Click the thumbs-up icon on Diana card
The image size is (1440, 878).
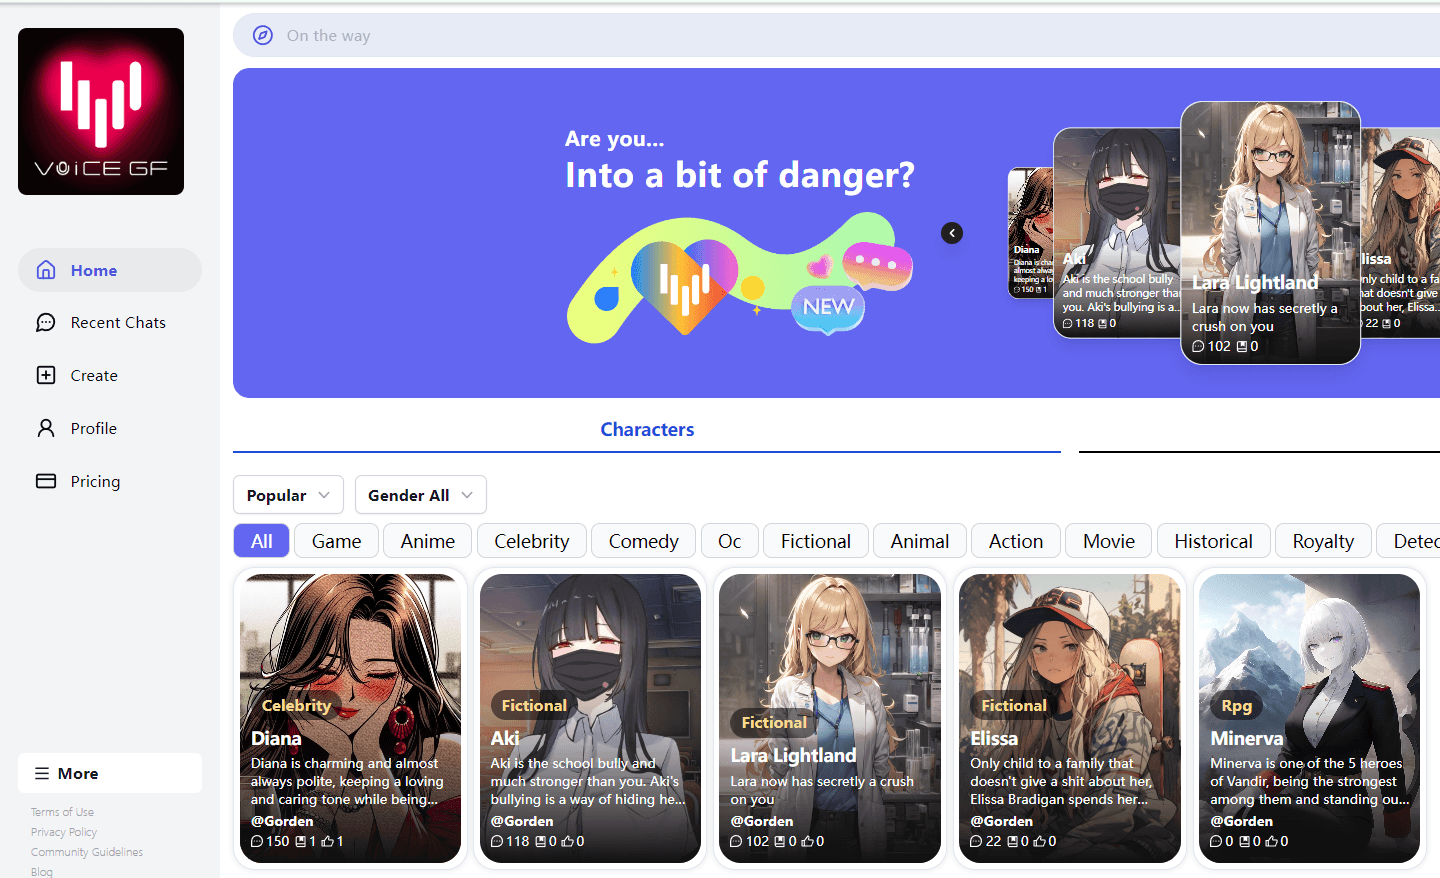coord(327,842)
